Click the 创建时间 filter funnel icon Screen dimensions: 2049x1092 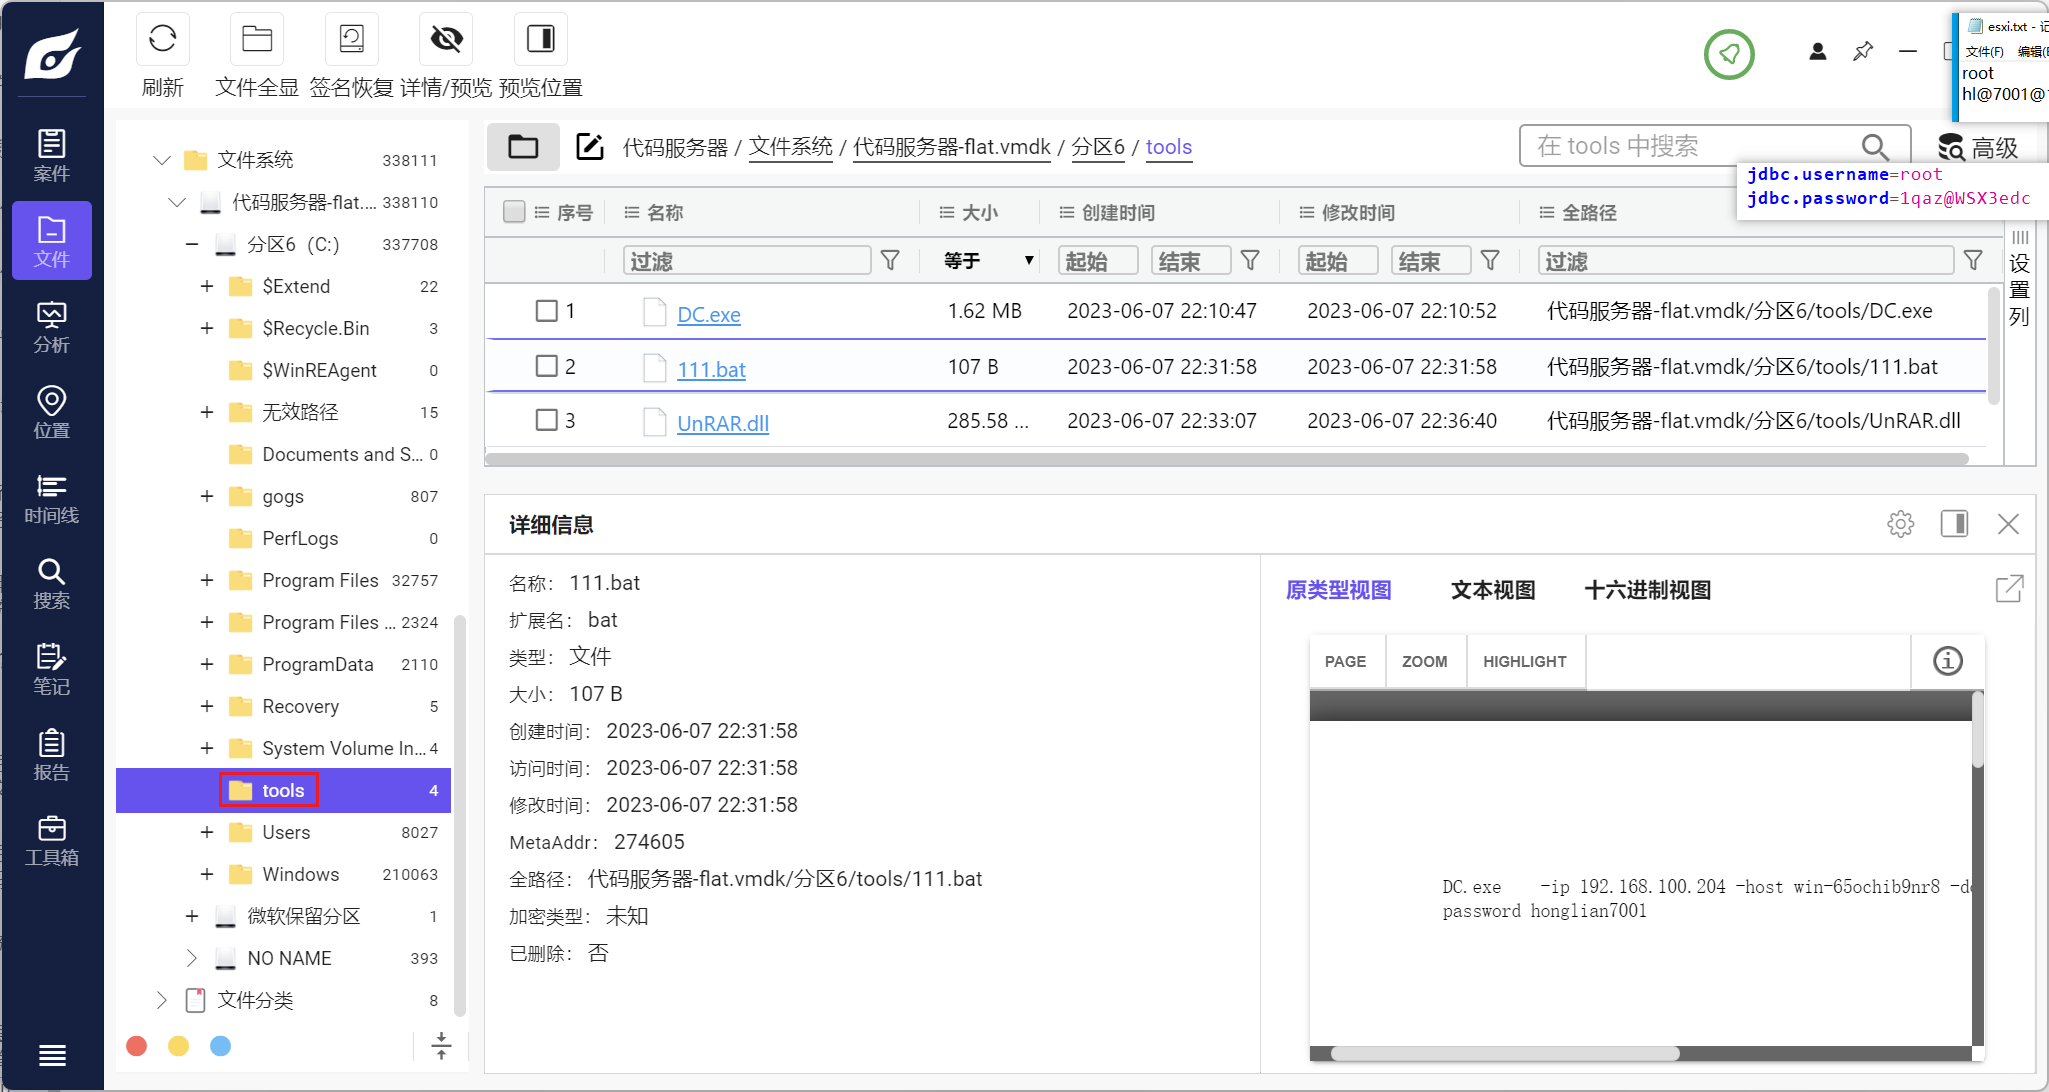tap(1250, 261)
